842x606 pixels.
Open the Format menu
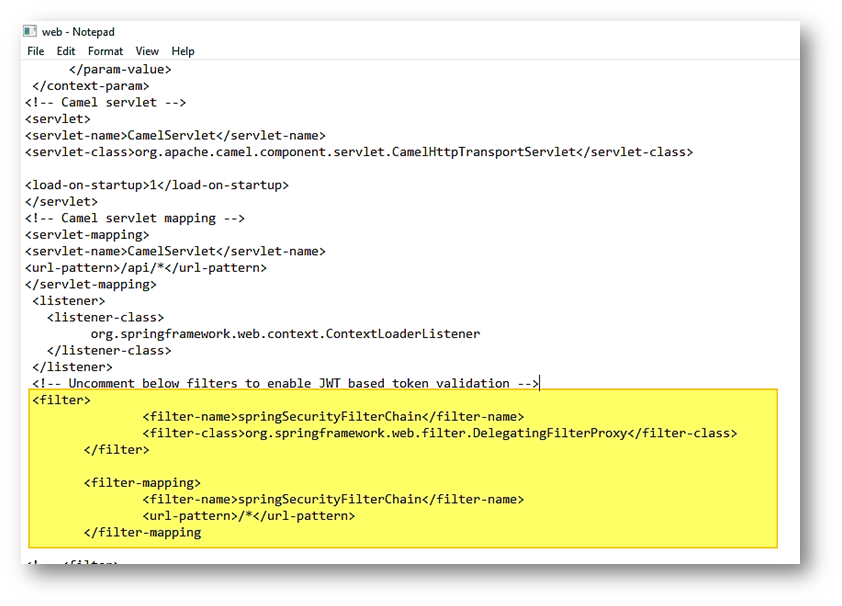[x=105, y=51]
